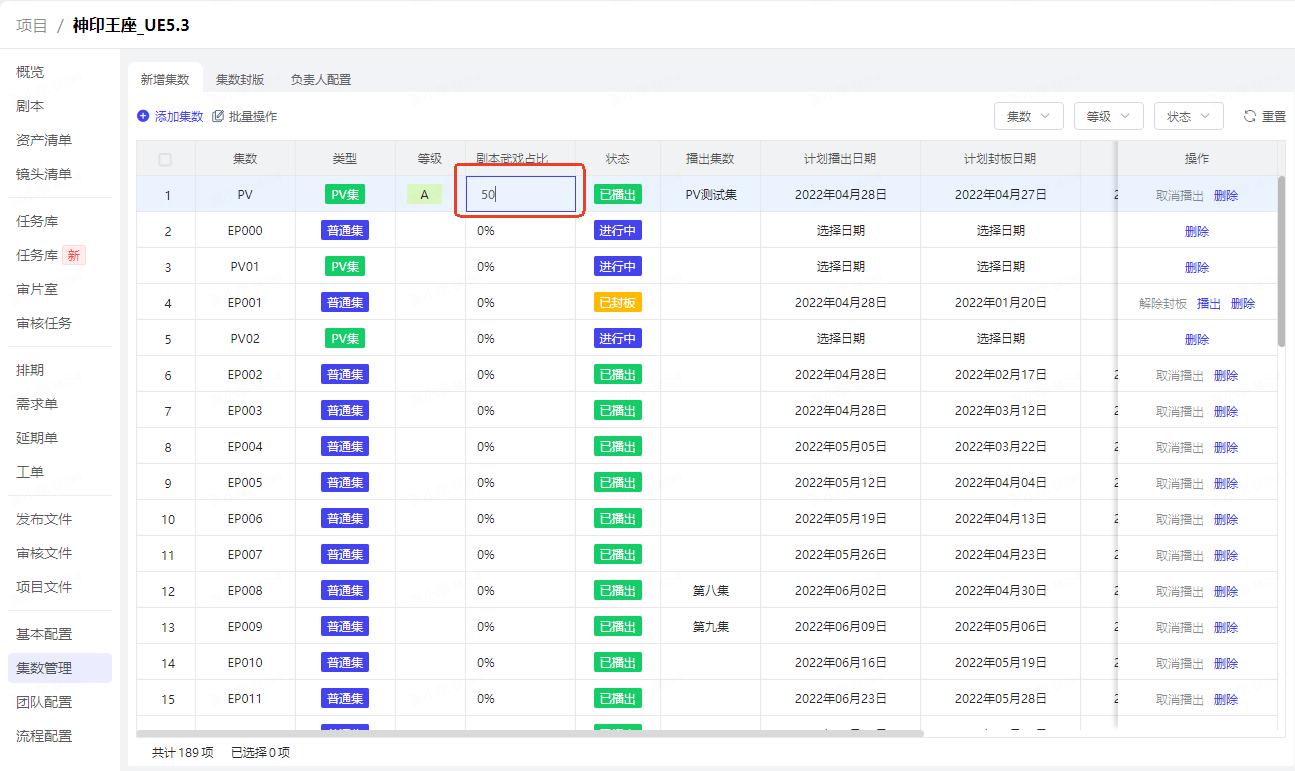Click the PV集 type badge of PV01
Image resolution: width=1295 pixels, height=771 pixels.
click(345, 266)
